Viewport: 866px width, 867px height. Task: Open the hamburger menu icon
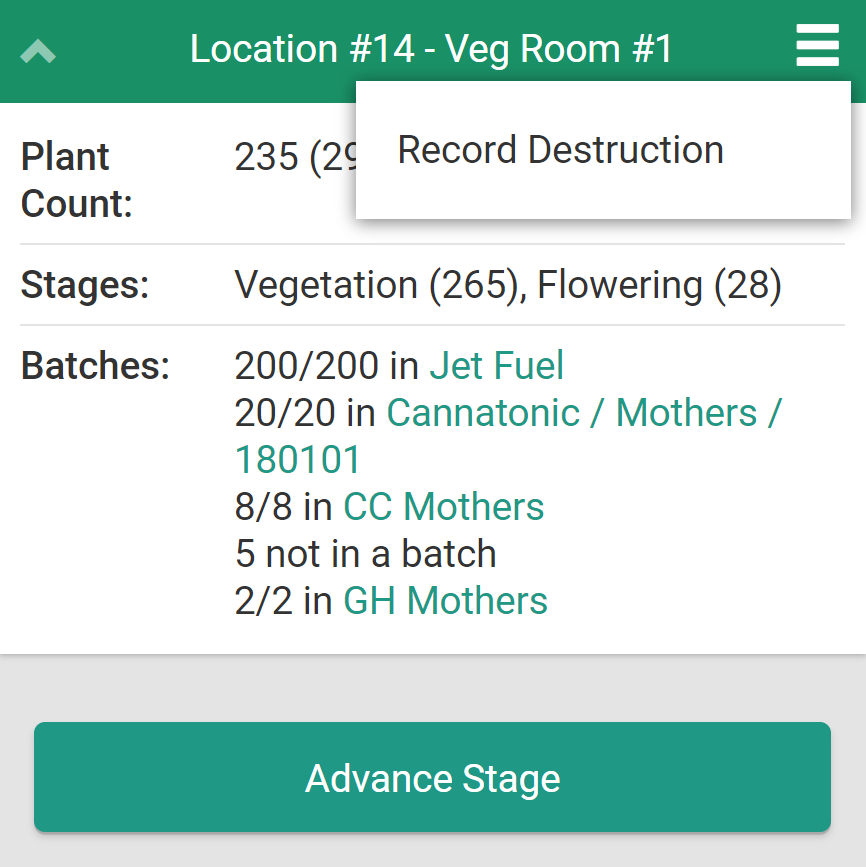coord(817,47)
